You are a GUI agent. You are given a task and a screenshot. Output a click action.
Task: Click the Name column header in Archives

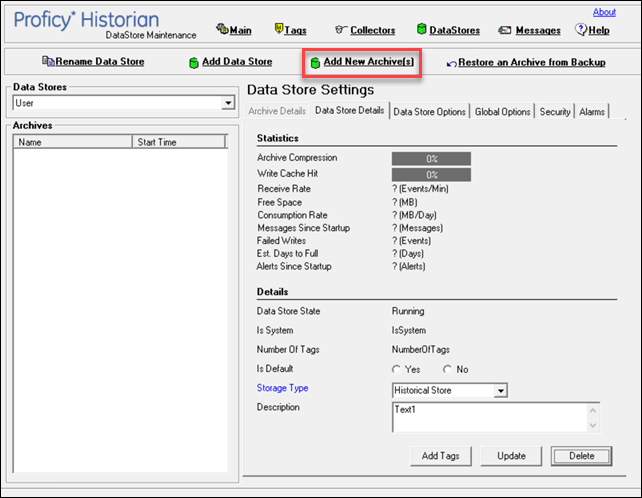click(73, 142)
